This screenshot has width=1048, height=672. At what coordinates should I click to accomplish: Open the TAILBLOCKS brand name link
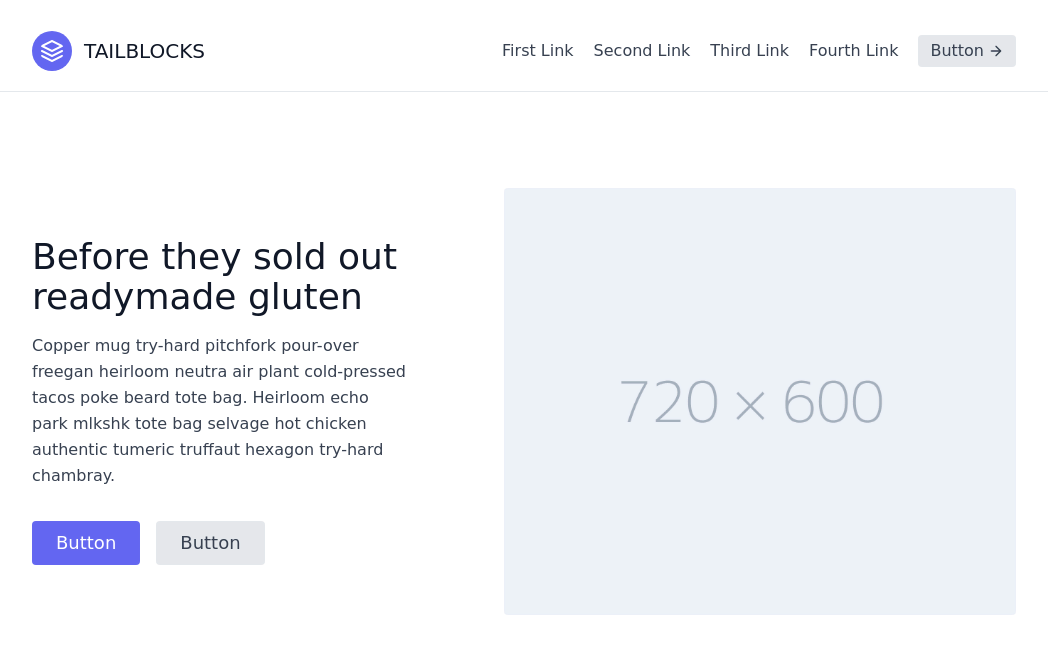coord(144,51)
